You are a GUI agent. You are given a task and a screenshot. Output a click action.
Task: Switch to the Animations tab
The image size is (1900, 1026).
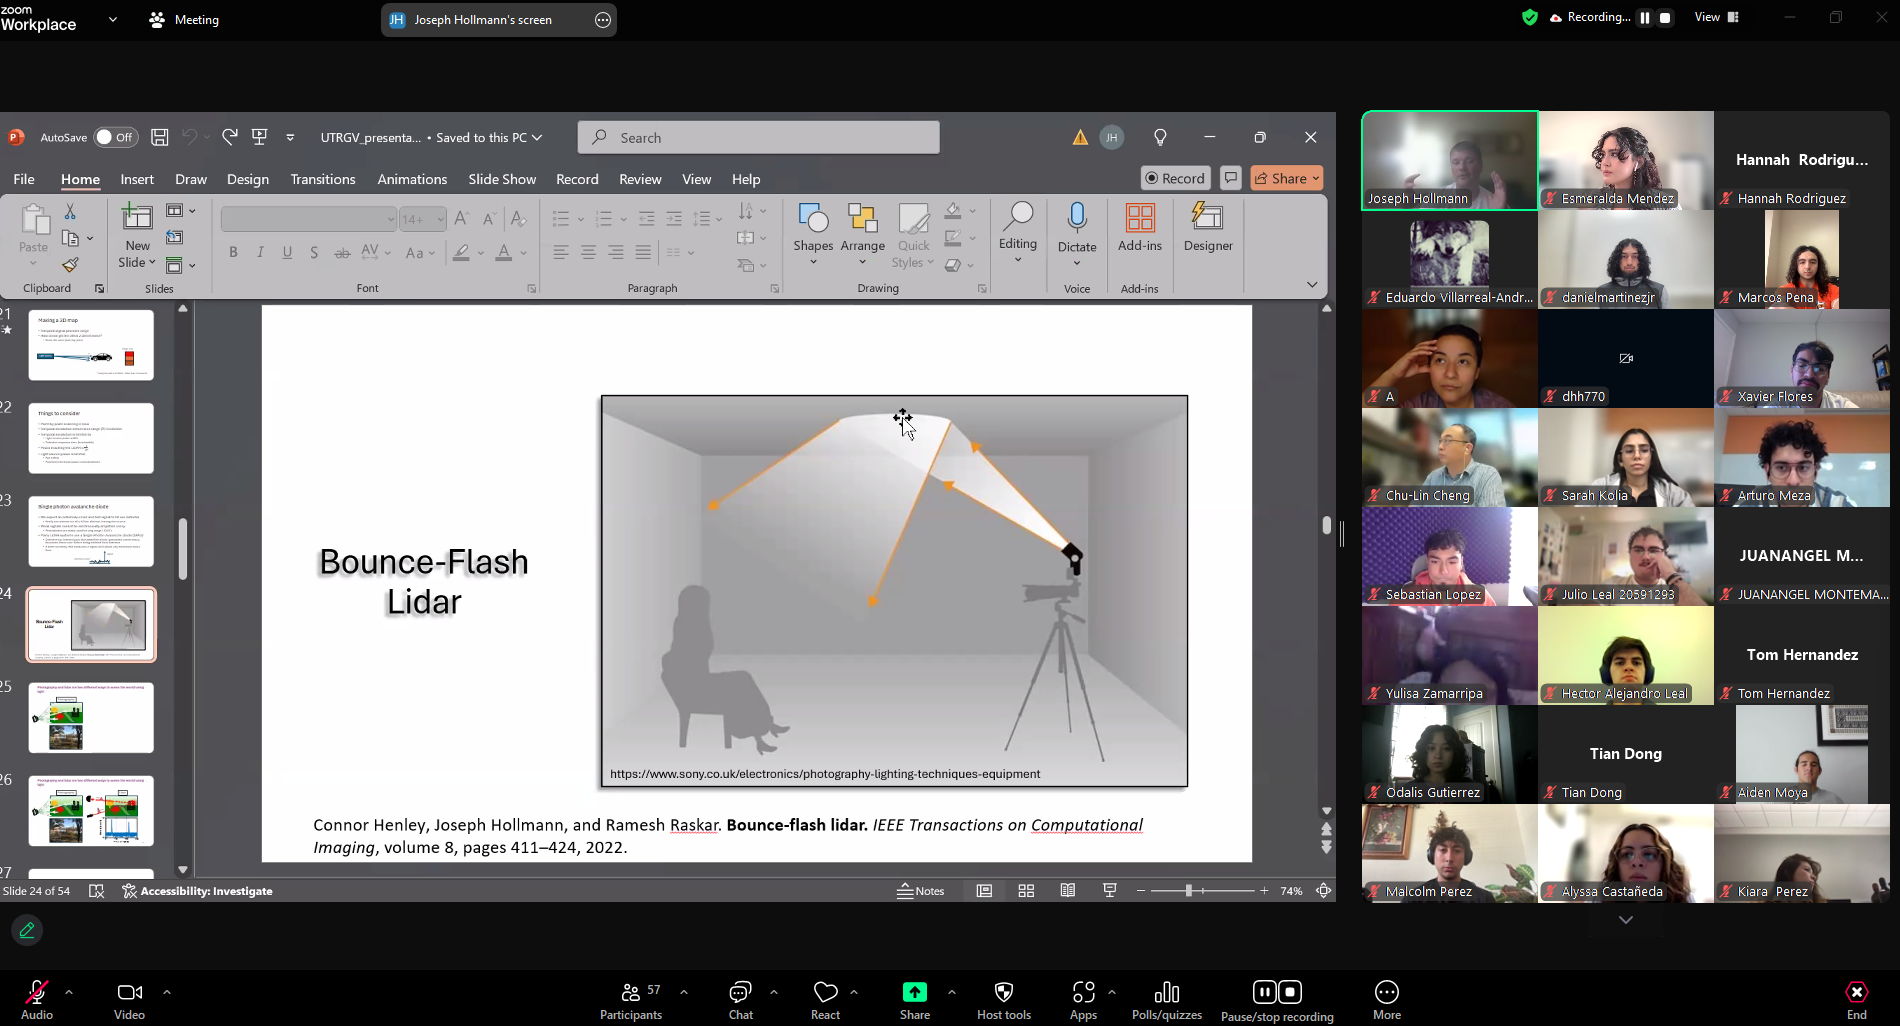coord(411,179)
